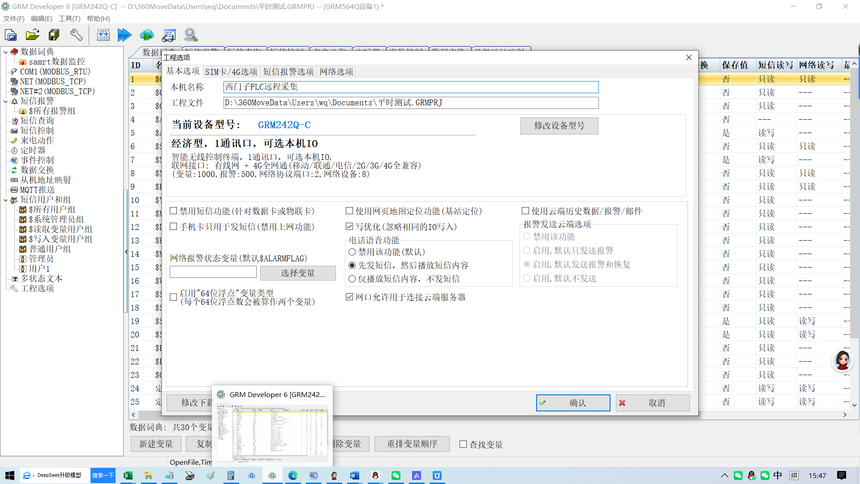Screen dimensions: 860x484
Task: Select $系统管理员组 tree item
Action: [x=56, y=220]
